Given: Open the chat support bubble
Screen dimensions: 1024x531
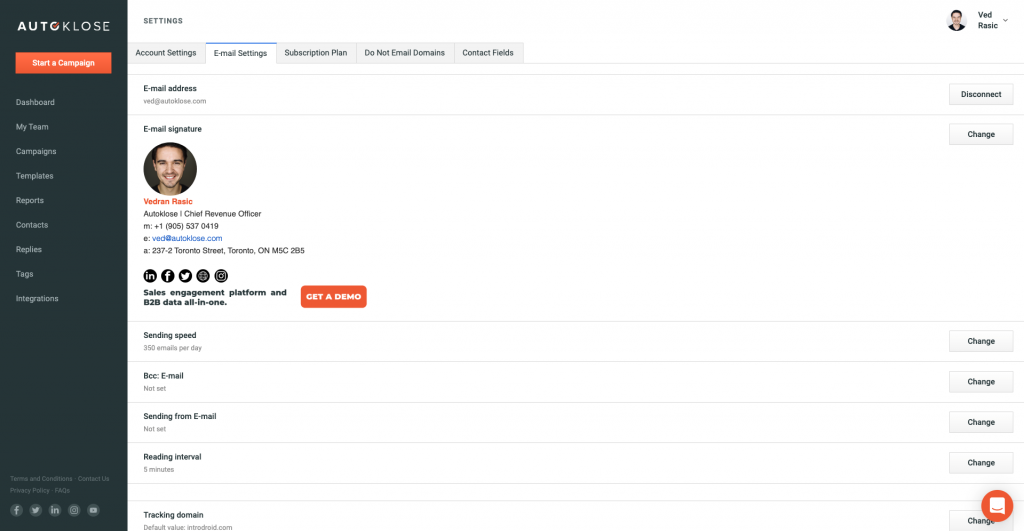Looking at the screenshot, I should [997, 506].
